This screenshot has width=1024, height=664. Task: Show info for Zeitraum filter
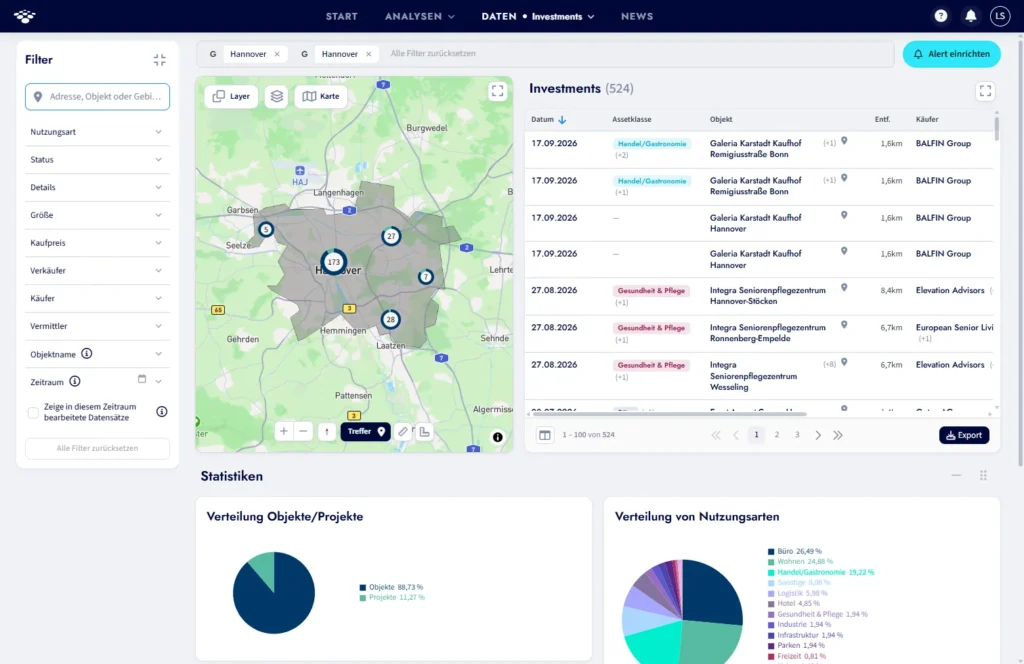74,381
